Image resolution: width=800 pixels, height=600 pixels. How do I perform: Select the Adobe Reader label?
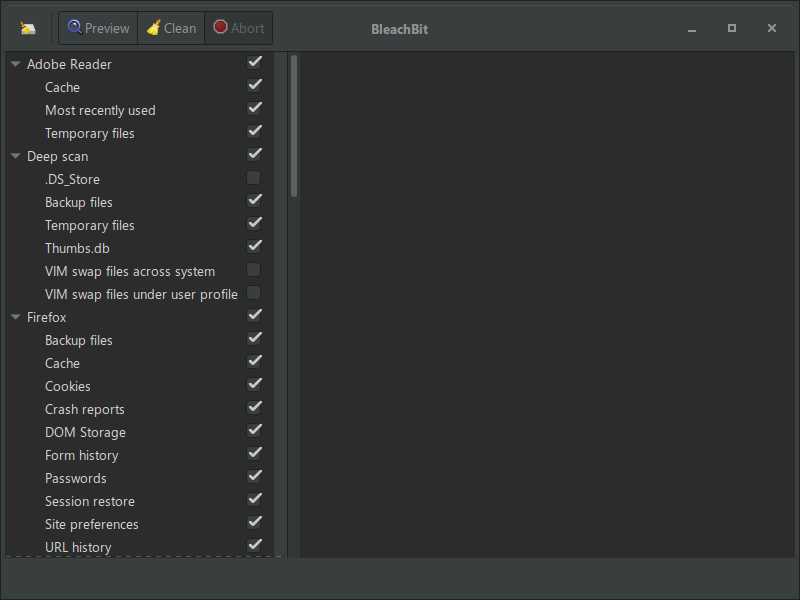point(69,64)
